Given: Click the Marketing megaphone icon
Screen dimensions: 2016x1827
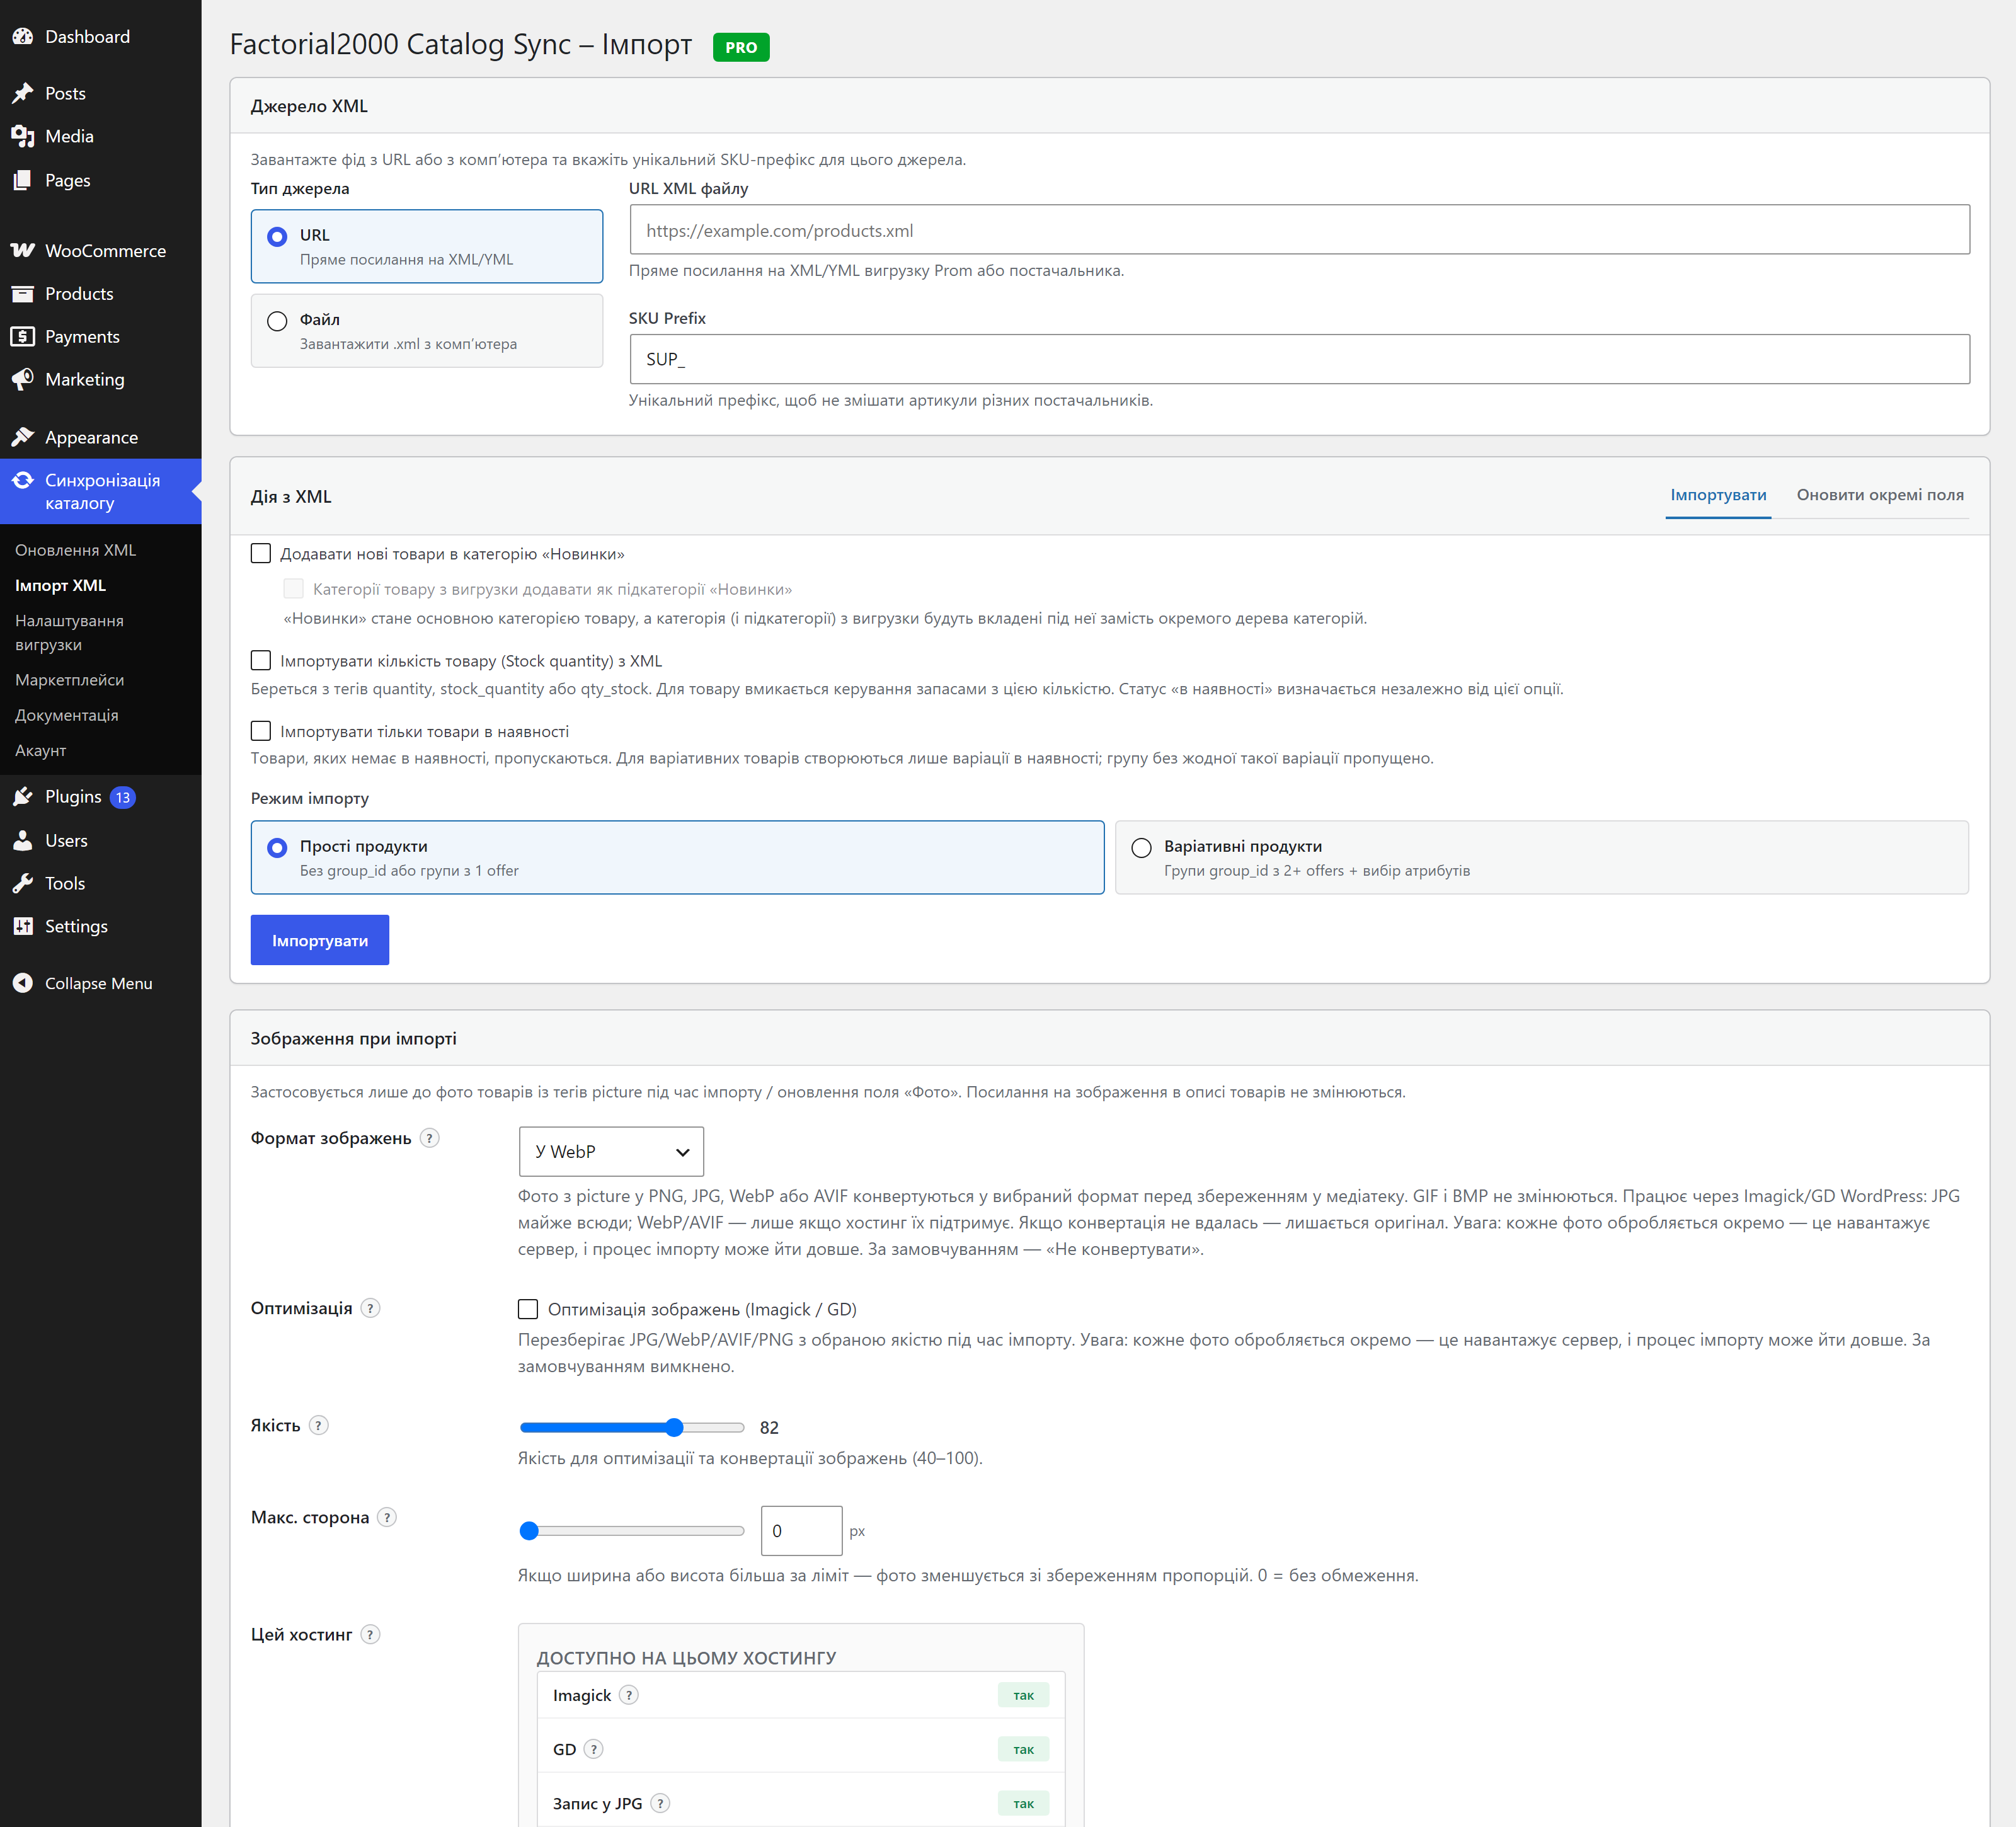Looking at the screenshot, I should [23, 380].
